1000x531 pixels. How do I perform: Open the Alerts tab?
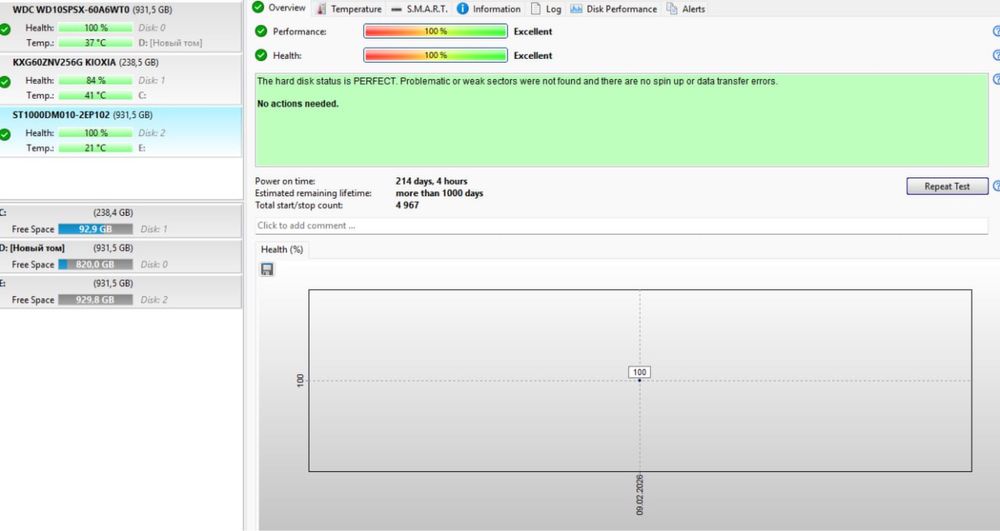(x=686, y=9)
